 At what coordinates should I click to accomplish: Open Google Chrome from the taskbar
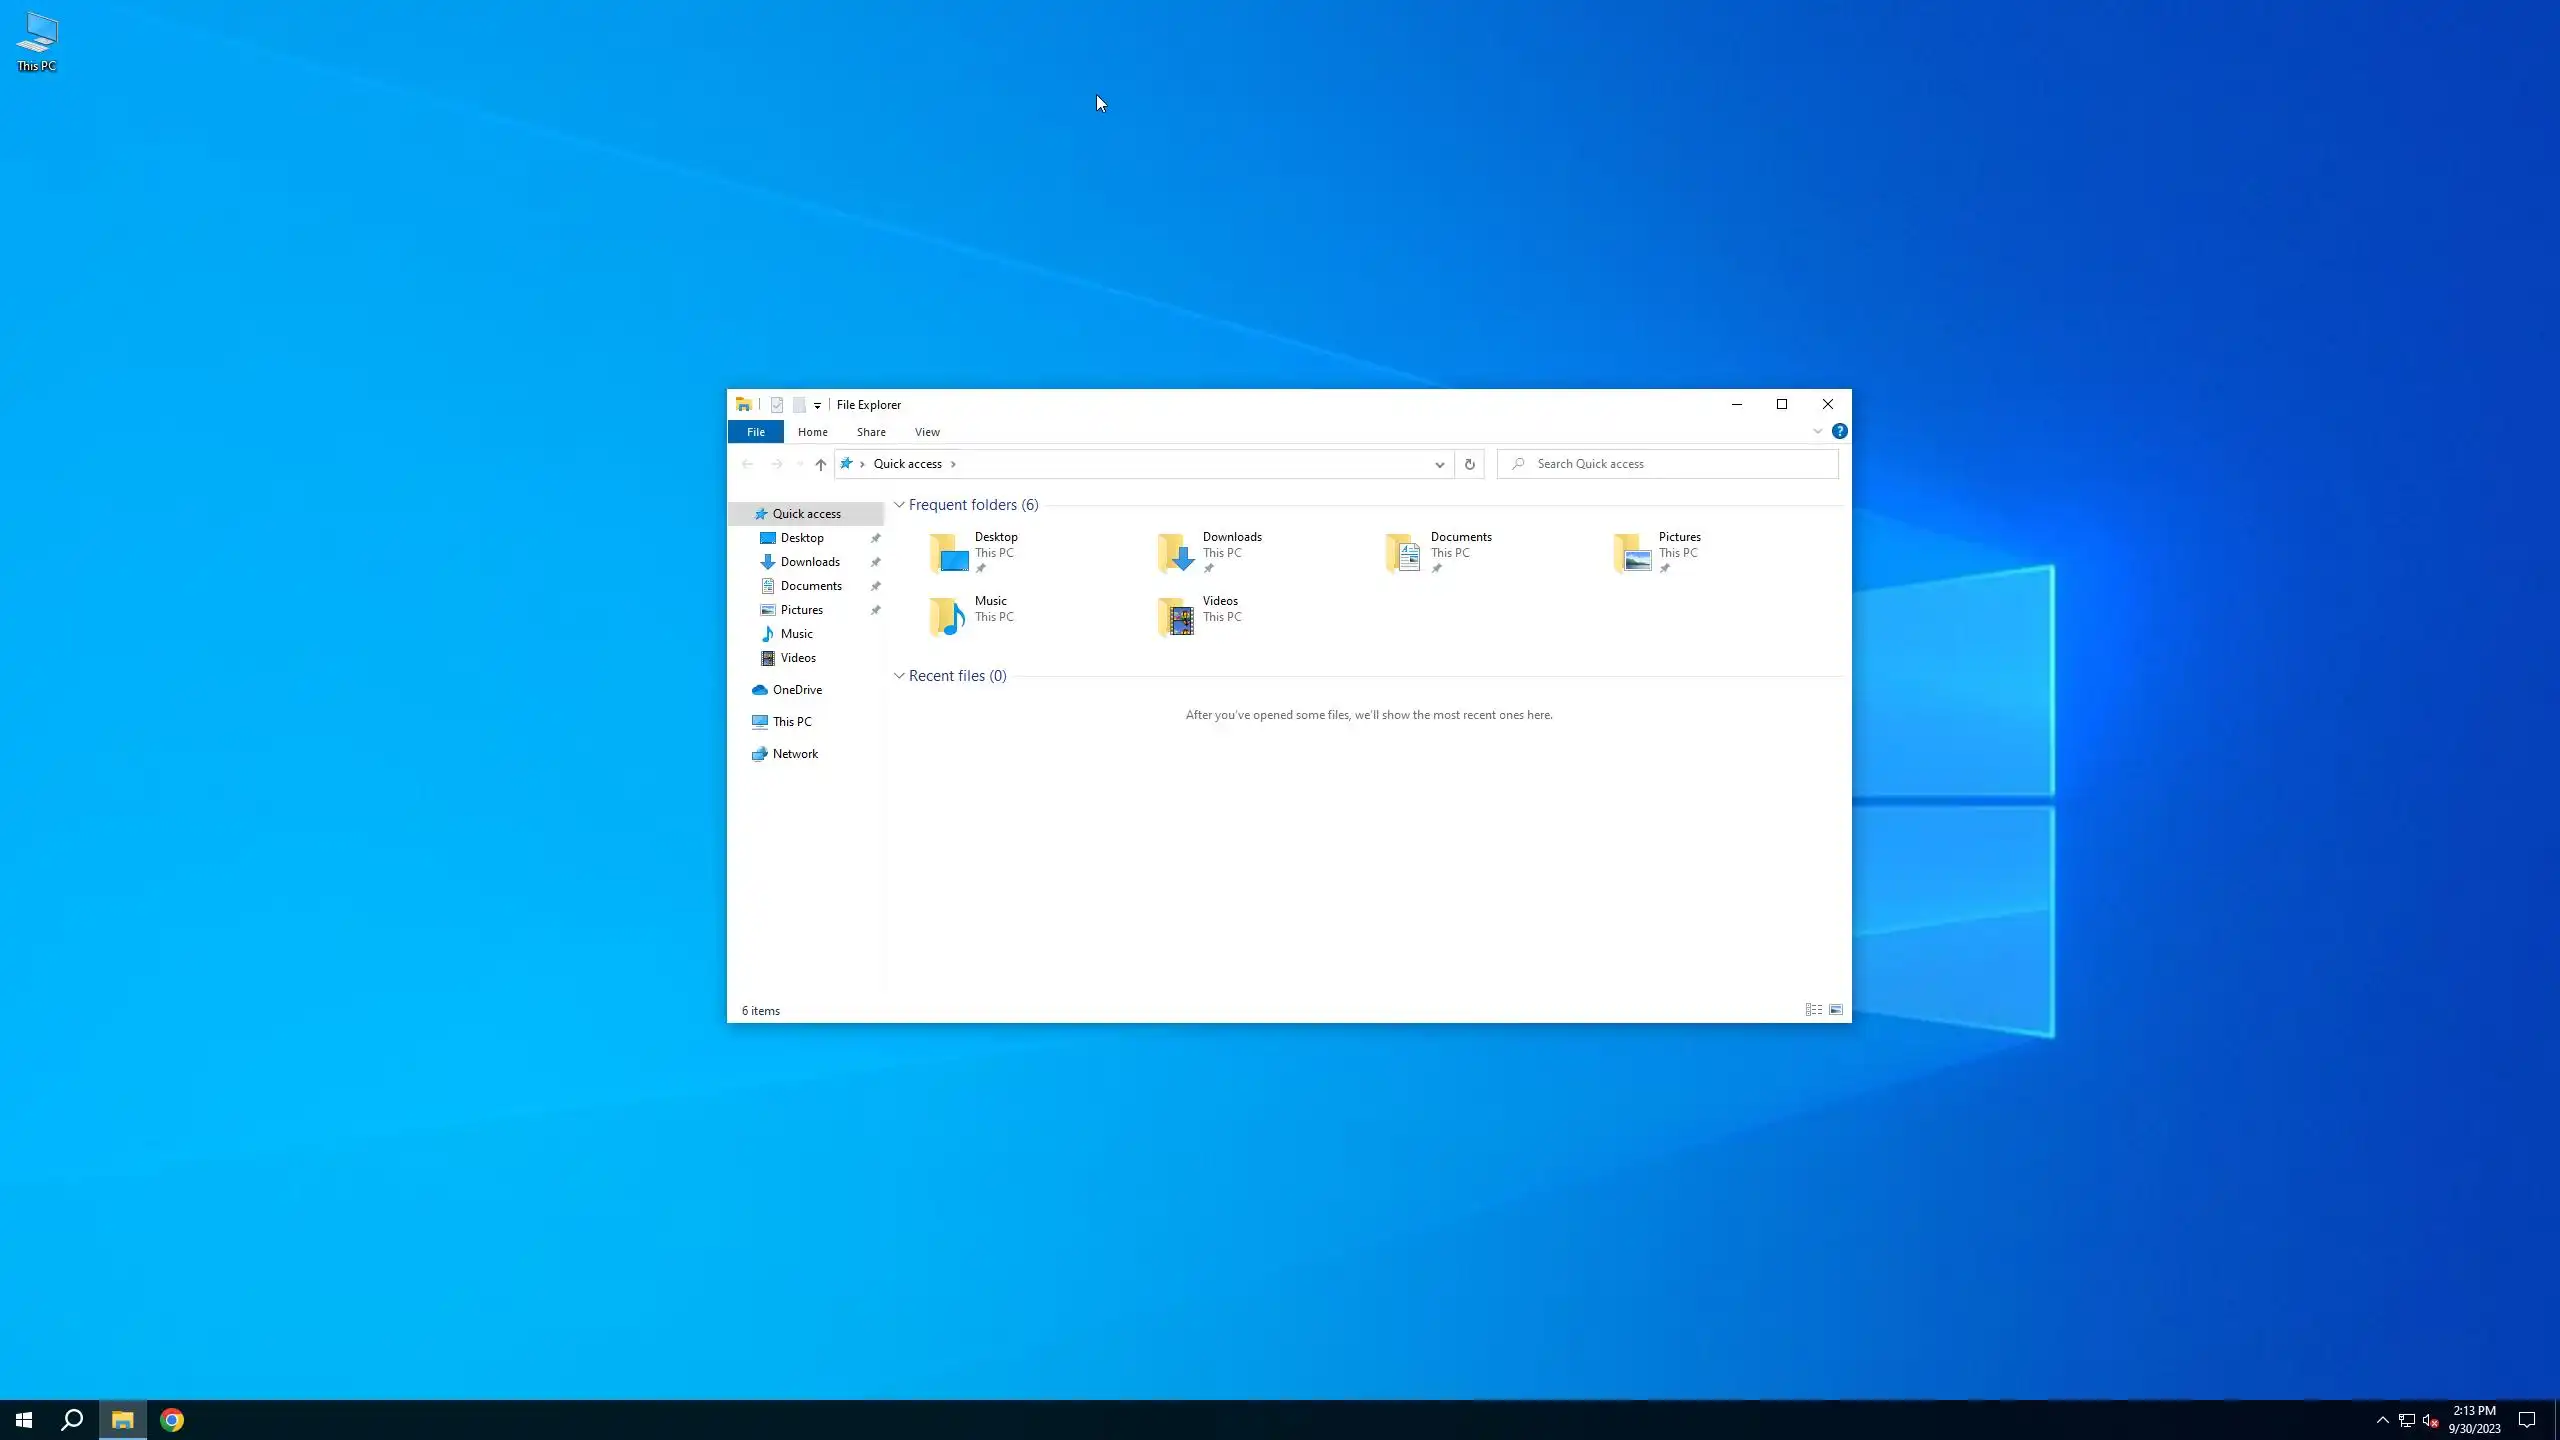click(172, 1420)
